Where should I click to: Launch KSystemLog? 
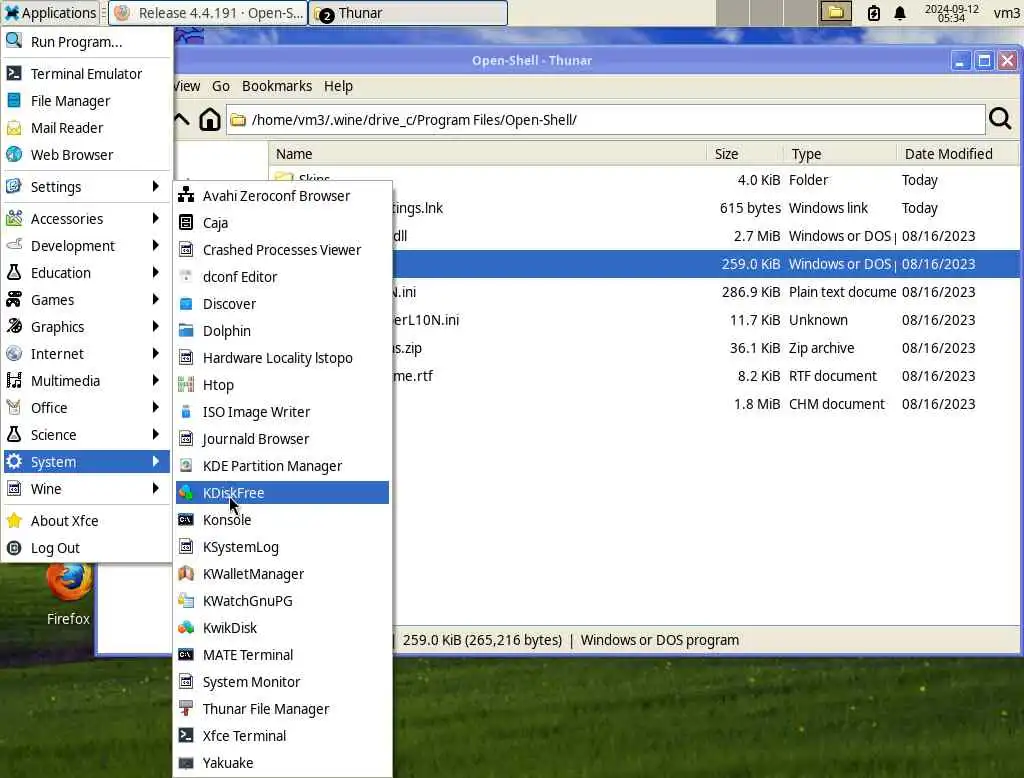coord(282,546)
